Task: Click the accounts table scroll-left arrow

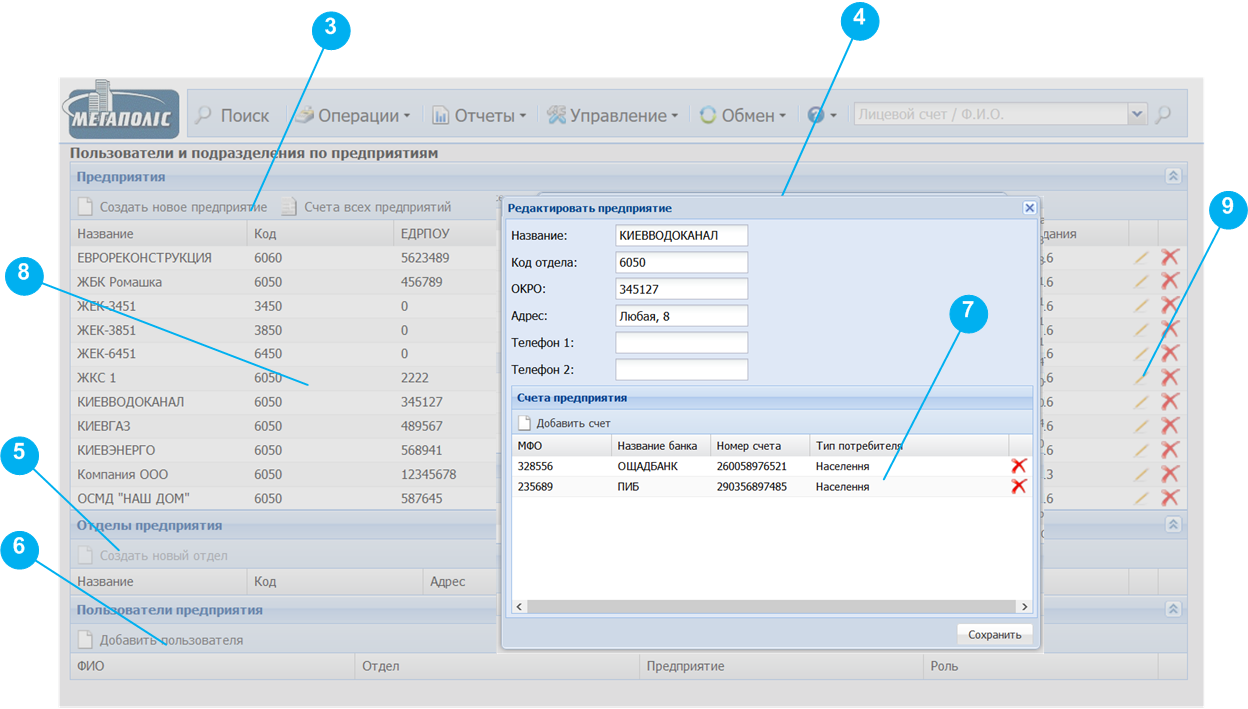Action: pyautogui.click(x=519, y=606)
